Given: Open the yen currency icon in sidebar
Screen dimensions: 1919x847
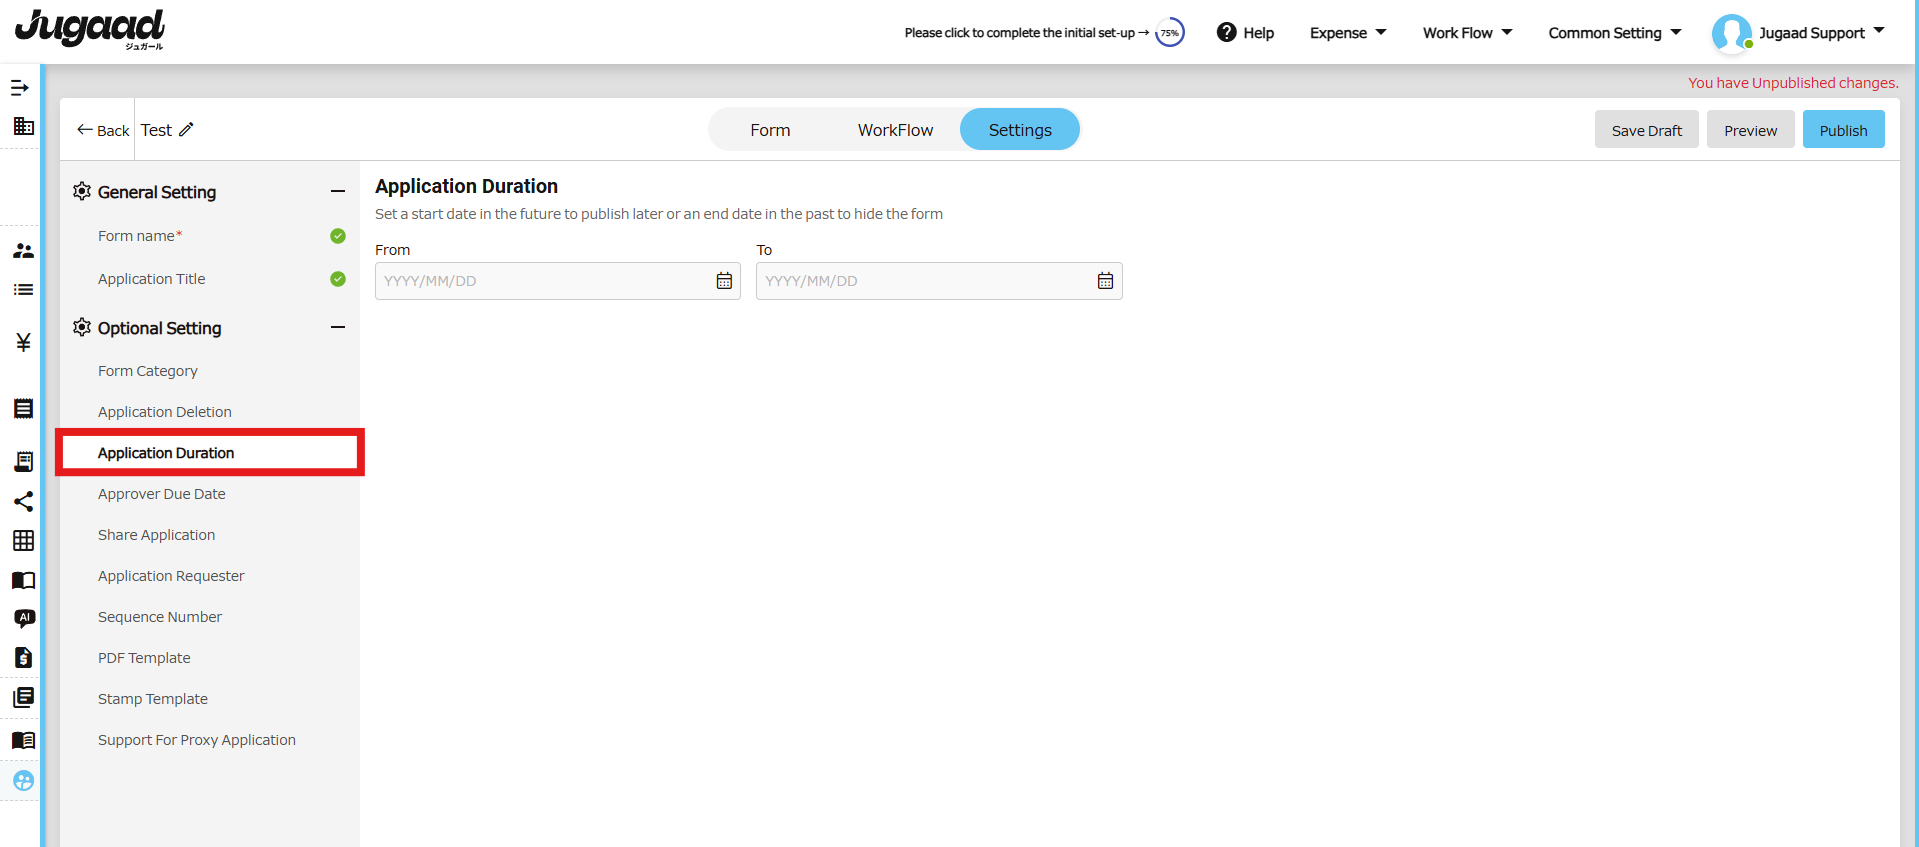Looking at the screenshot, I should [x=23, y=343].
